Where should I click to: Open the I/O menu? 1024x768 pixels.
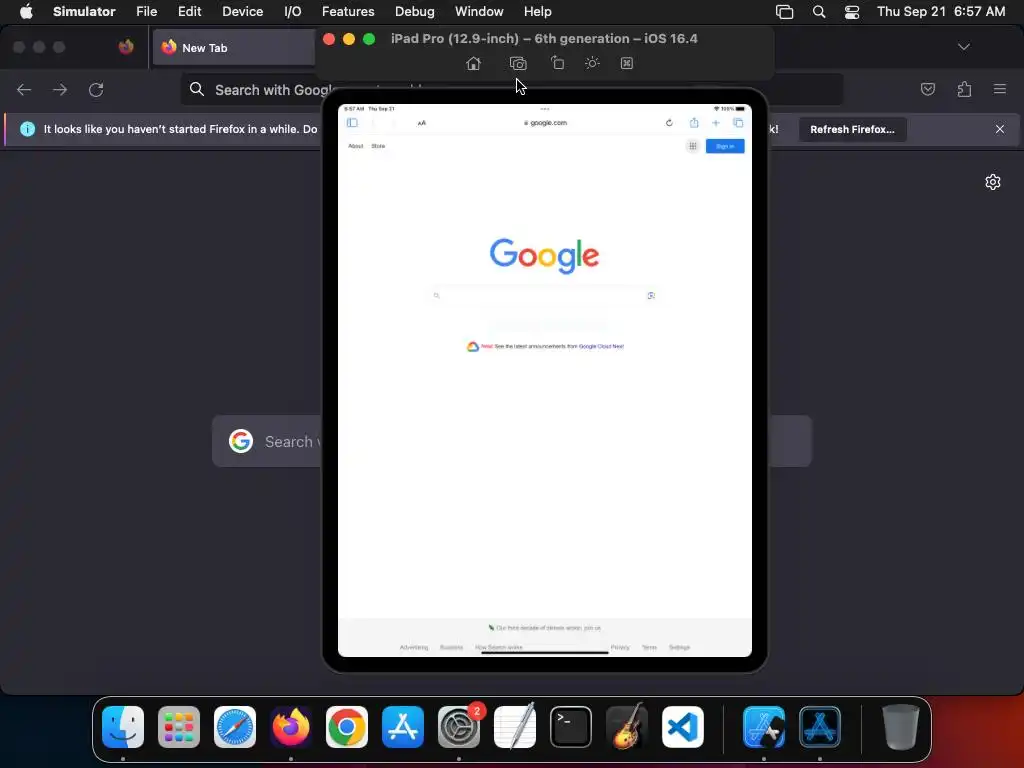tap(293, 12)
